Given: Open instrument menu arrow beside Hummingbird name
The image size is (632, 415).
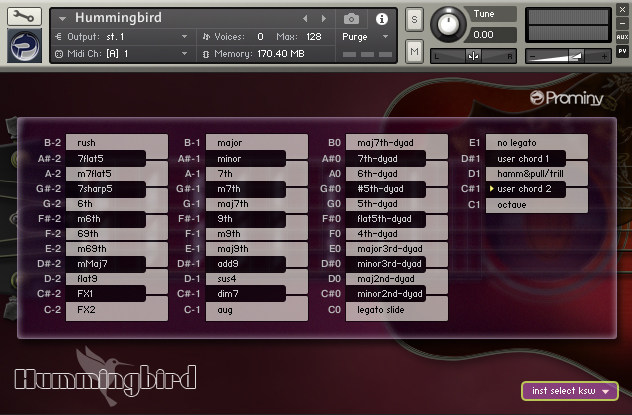Looking at the screenshot, I should tap(62, 19).
